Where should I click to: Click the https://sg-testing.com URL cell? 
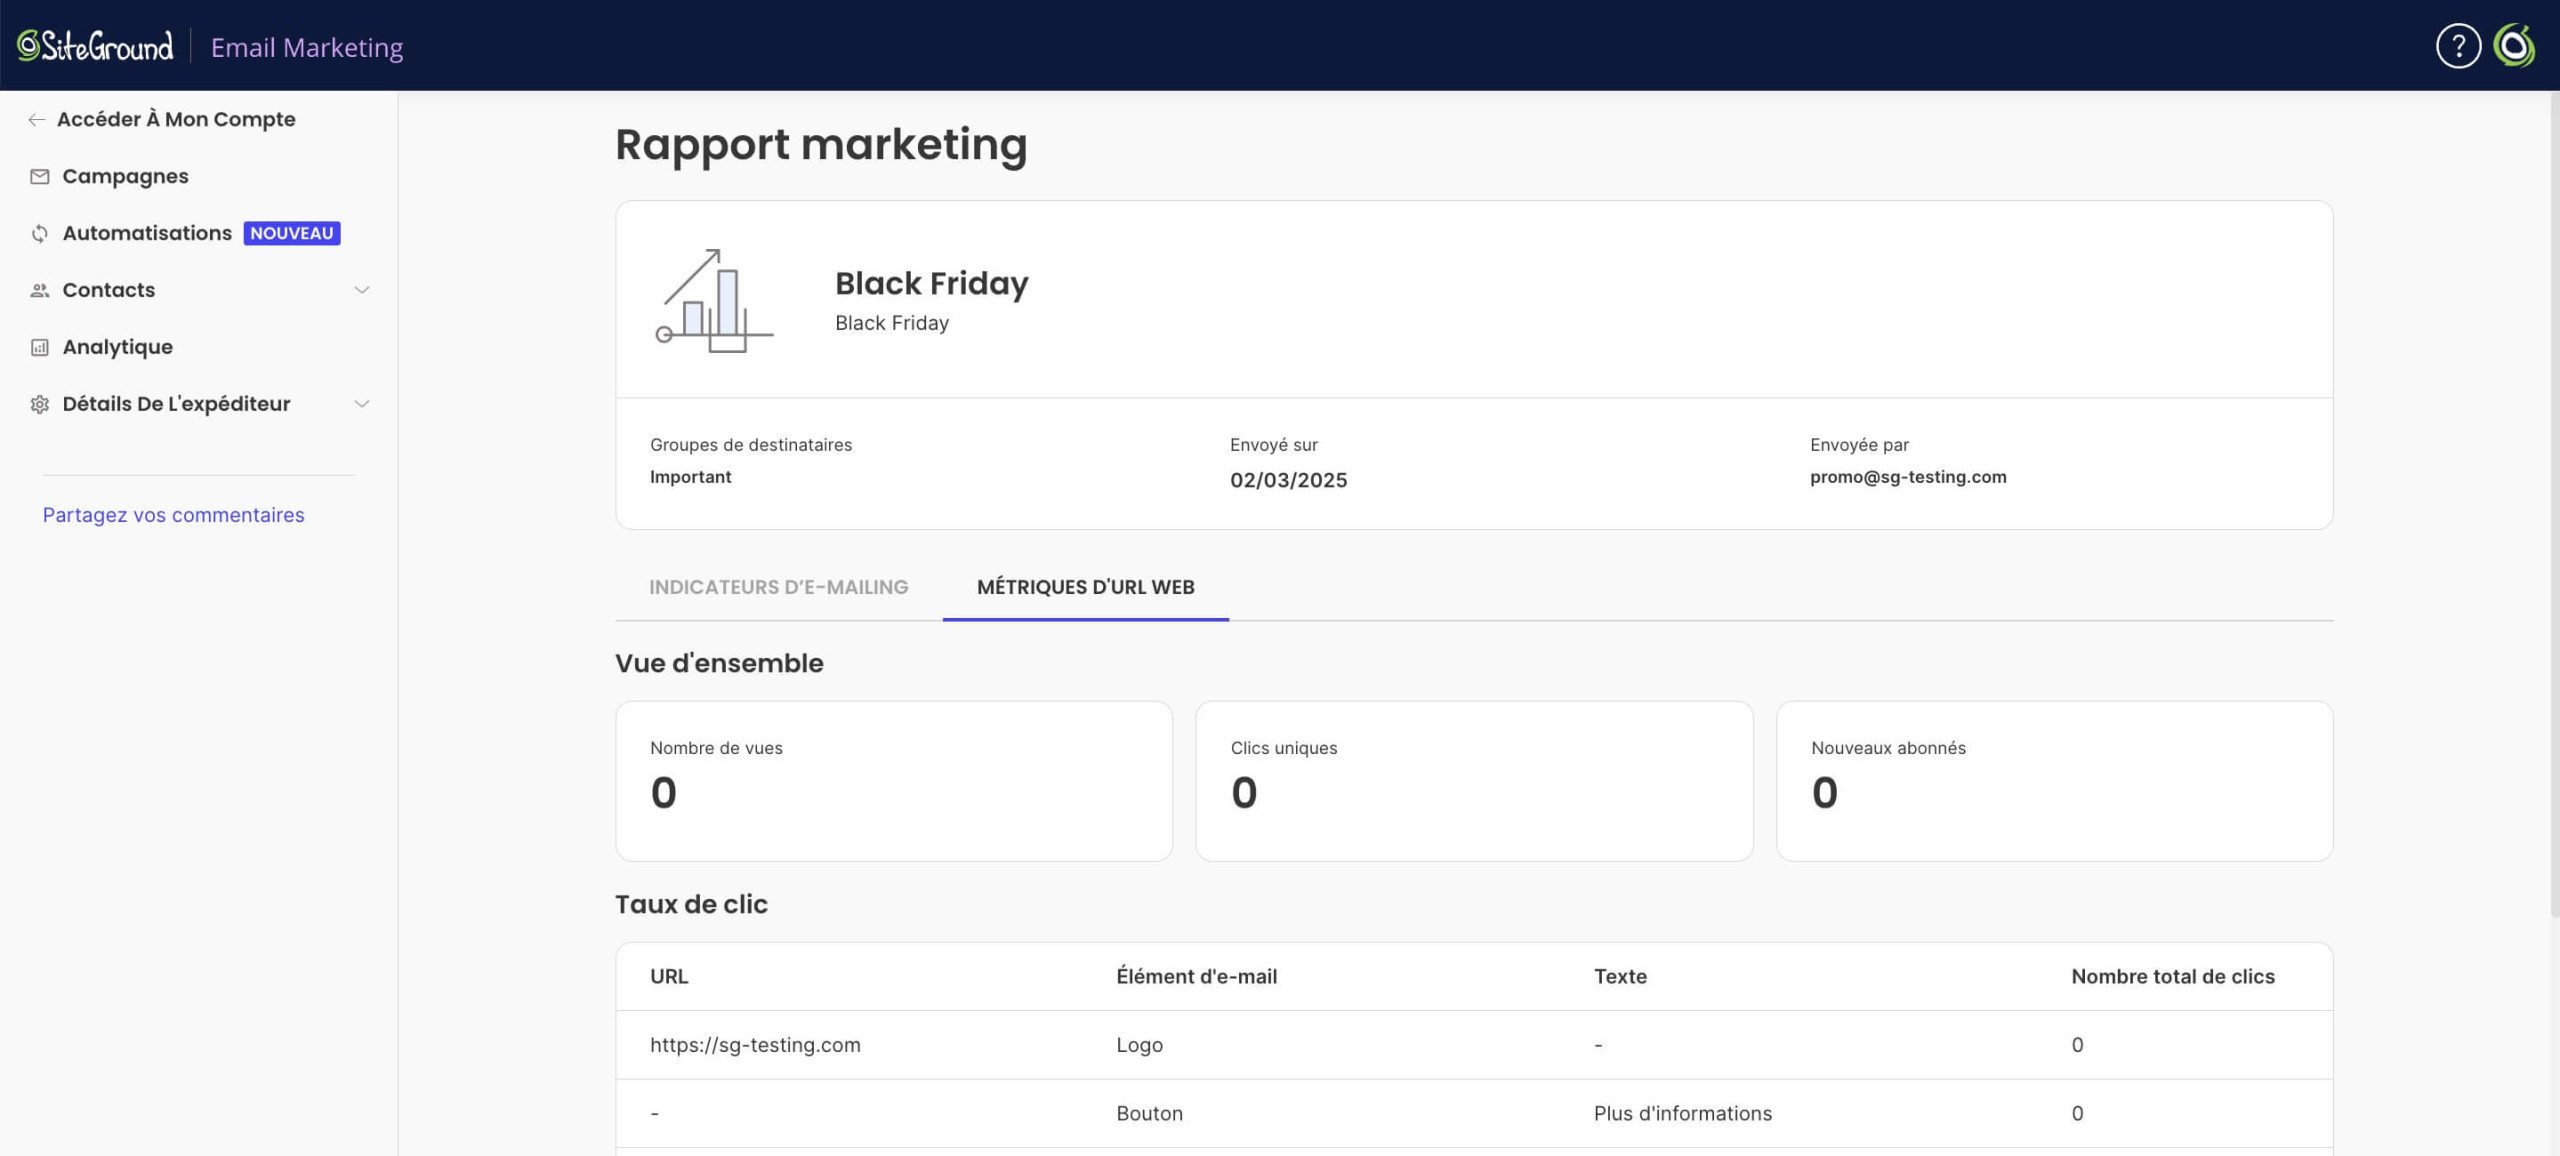pos(755,1045)
